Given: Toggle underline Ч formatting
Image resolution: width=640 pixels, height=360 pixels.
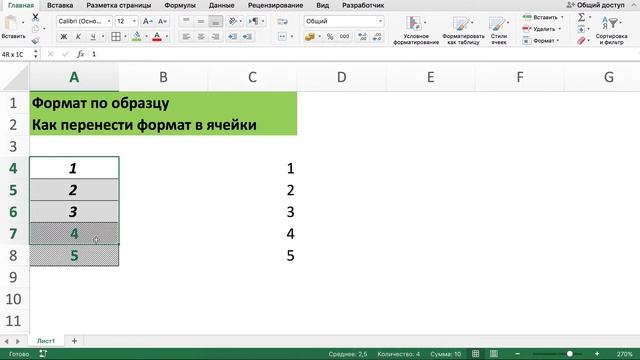Looking at the screenshot, I should click(x=93, y=37).
